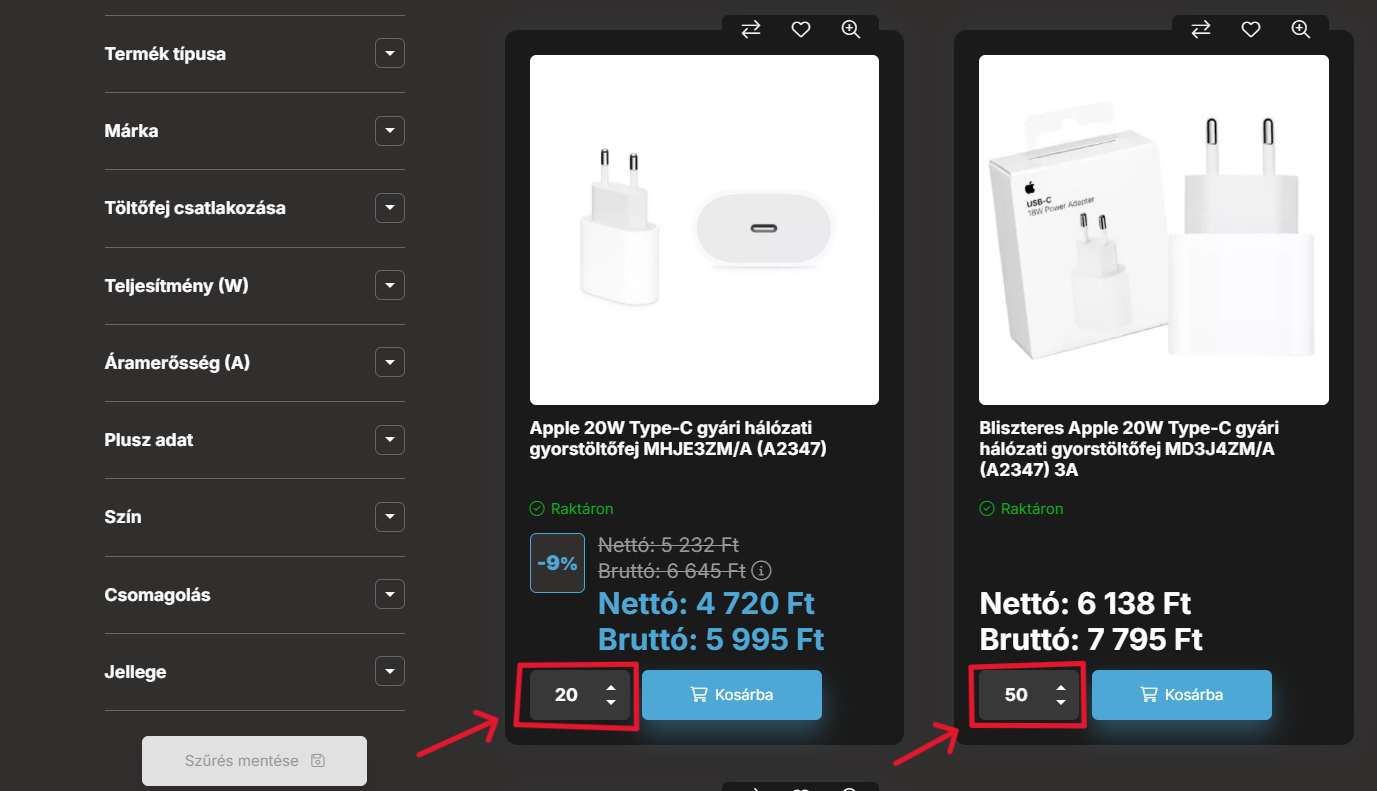1377x791 pixels.
Task: Expand the Szín filter
Action: 390,517
